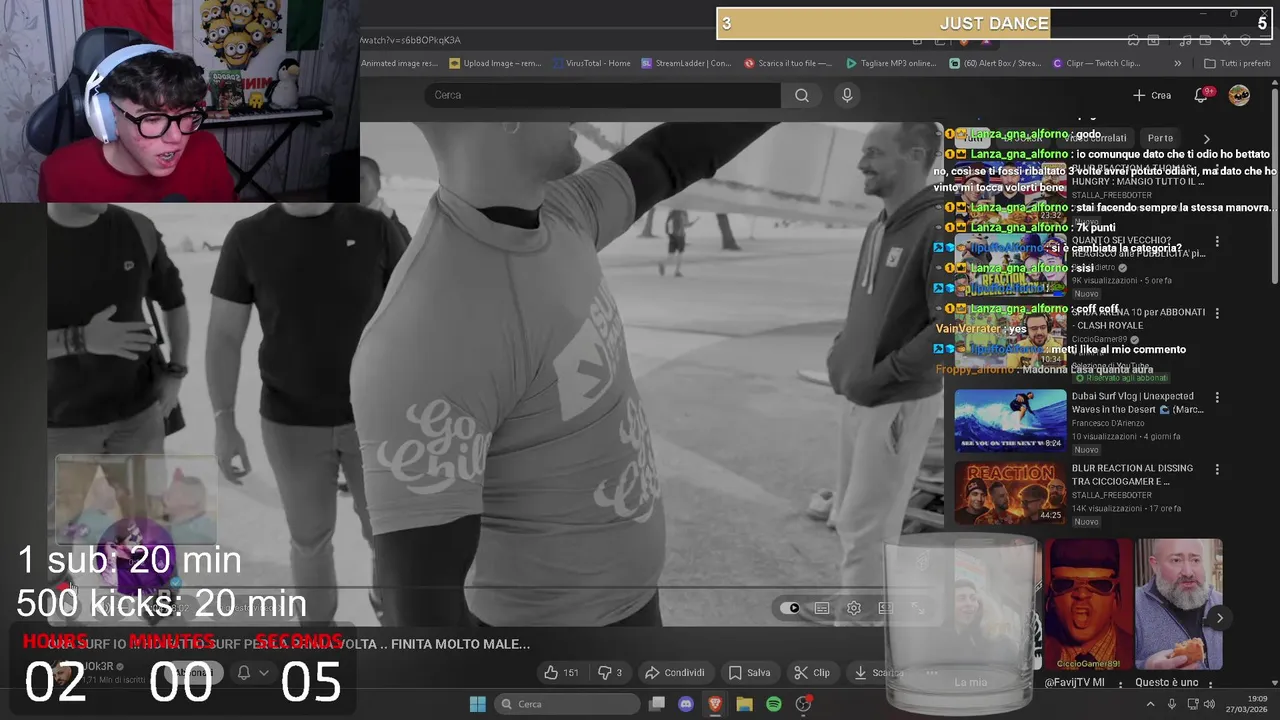Enter fullscreen on the video player
Viewport: 1280px width, 720px height.
coord(918,608)
